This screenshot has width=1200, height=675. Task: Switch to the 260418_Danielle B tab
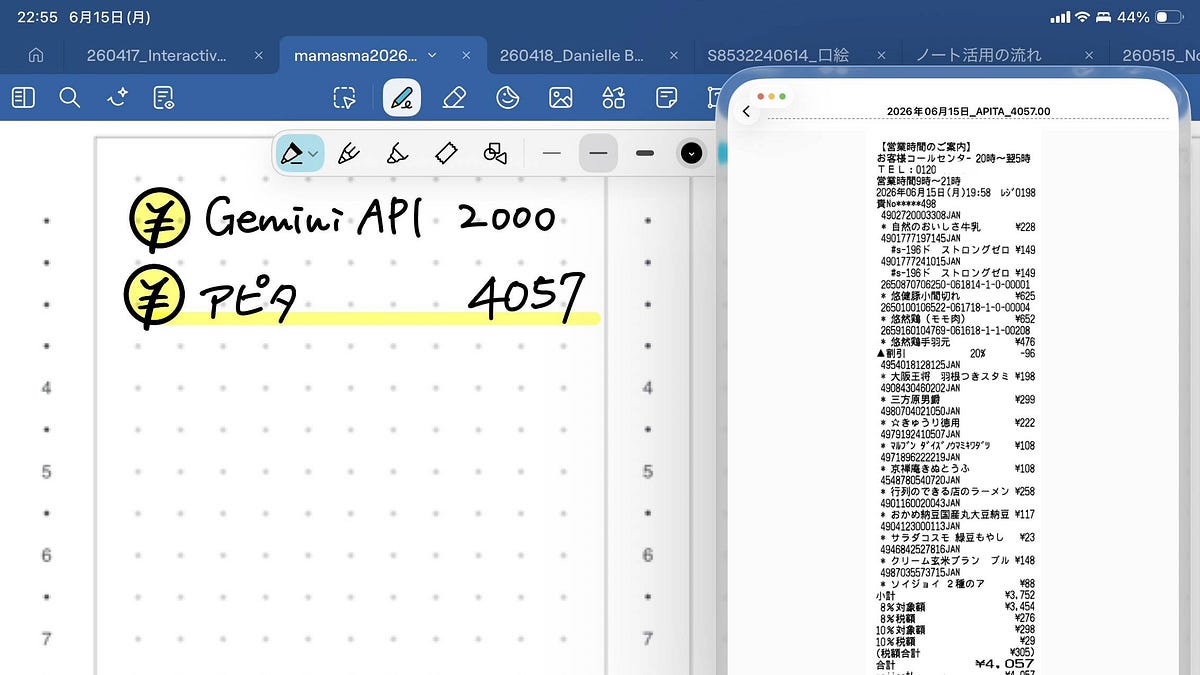point(571,56)
